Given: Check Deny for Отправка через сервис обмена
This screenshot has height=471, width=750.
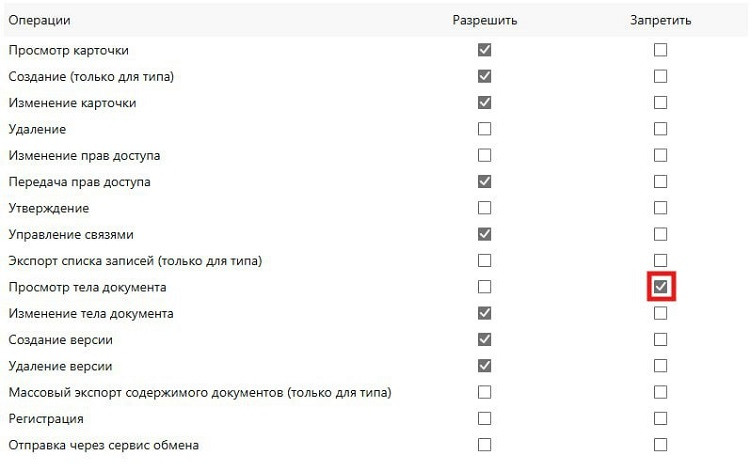Looking at the screenshot, I should point(661,445).
